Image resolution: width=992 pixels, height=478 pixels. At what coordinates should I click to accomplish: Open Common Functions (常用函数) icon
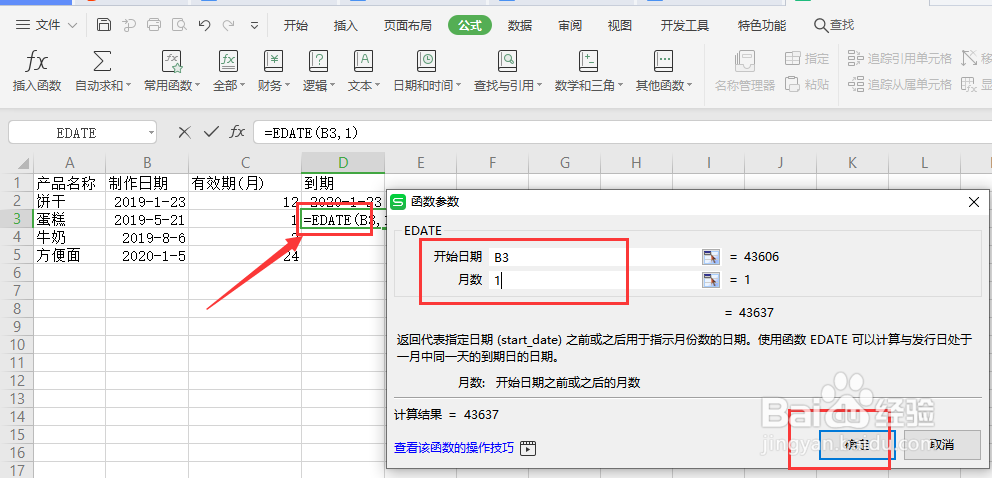coord(171,61)
